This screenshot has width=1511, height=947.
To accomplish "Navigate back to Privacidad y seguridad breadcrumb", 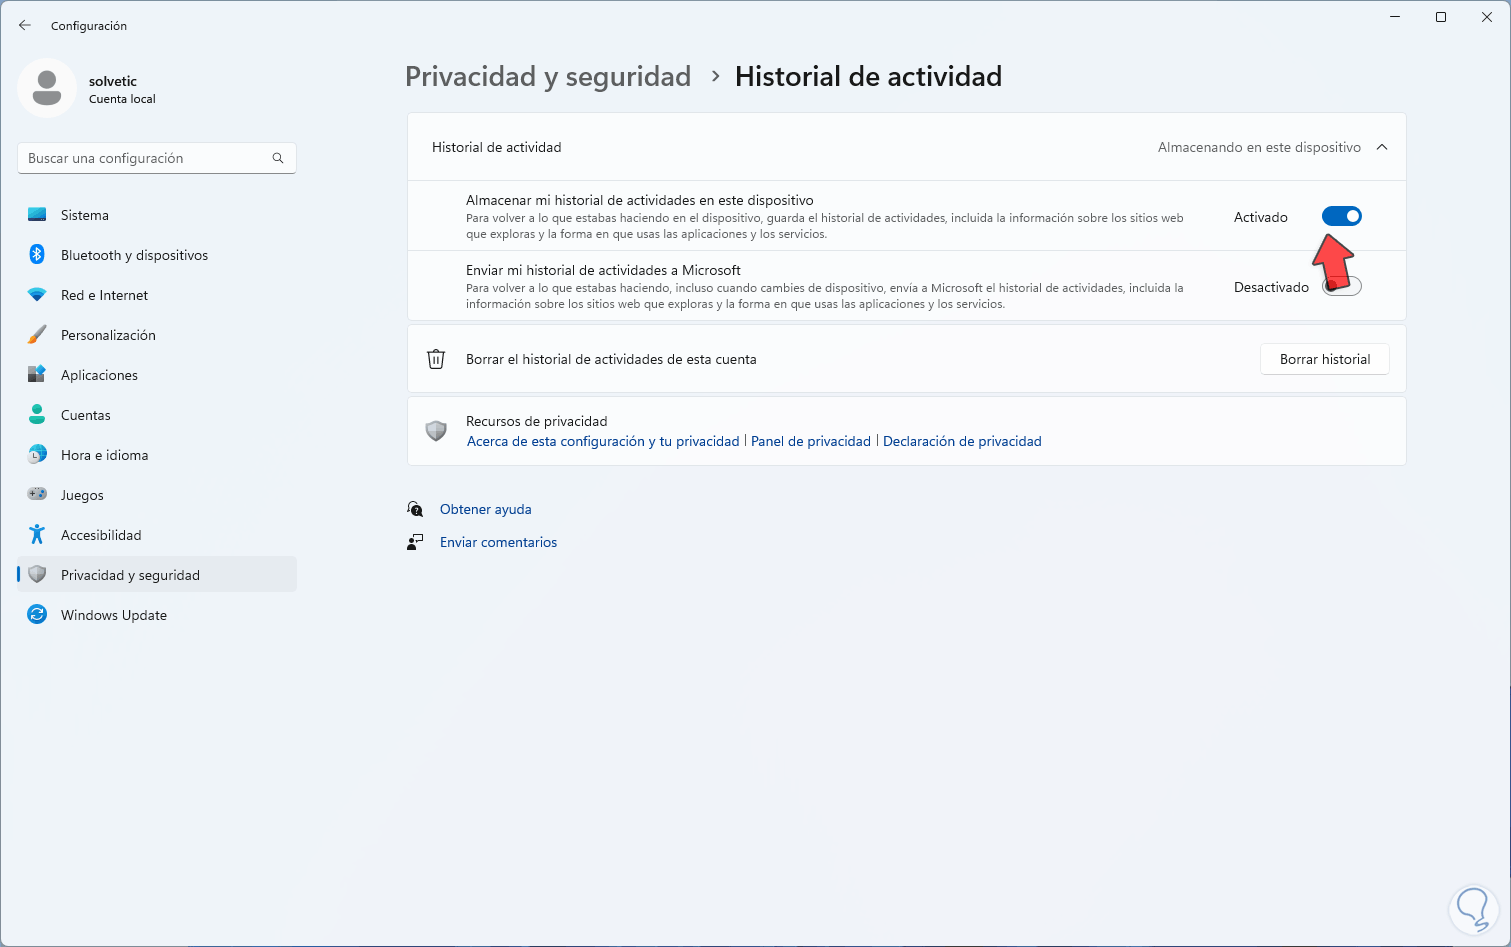I will coord(548,77).
